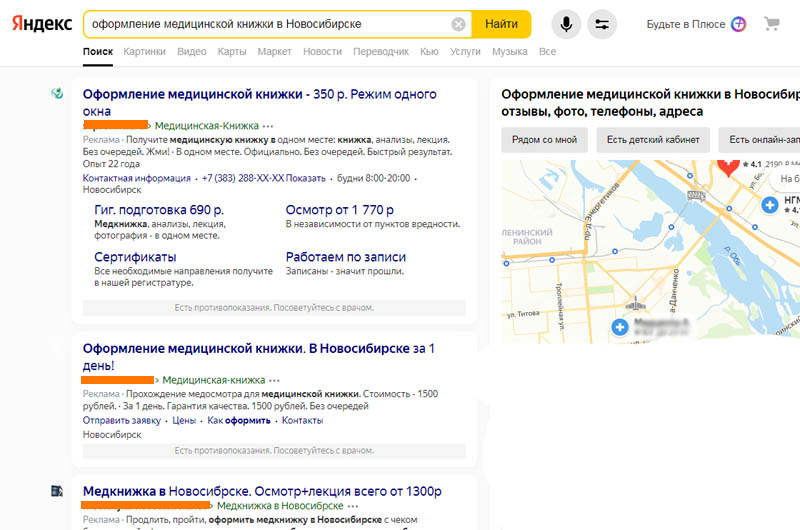
Task: Toggle the 'Есть онлайн-запись' filter chip
Action: pos(760,140)
